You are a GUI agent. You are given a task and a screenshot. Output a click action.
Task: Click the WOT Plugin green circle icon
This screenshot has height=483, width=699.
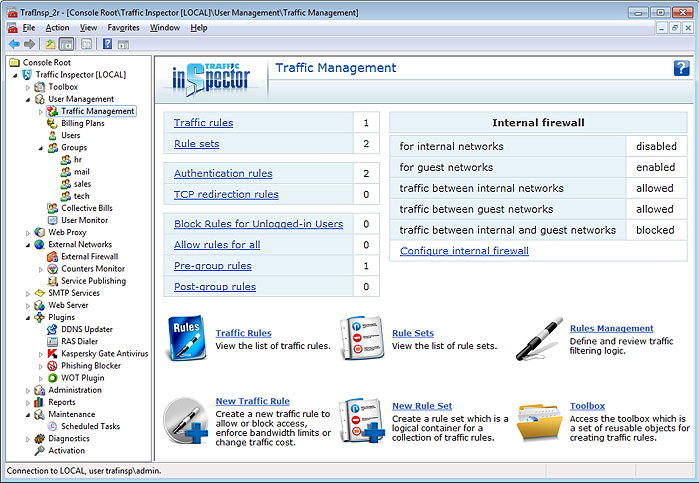point(53,378)
